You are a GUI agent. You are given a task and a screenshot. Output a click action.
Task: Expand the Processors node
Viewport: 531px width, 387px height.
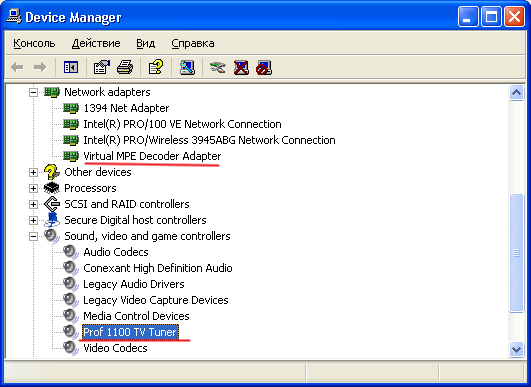[x=33, y=188]
